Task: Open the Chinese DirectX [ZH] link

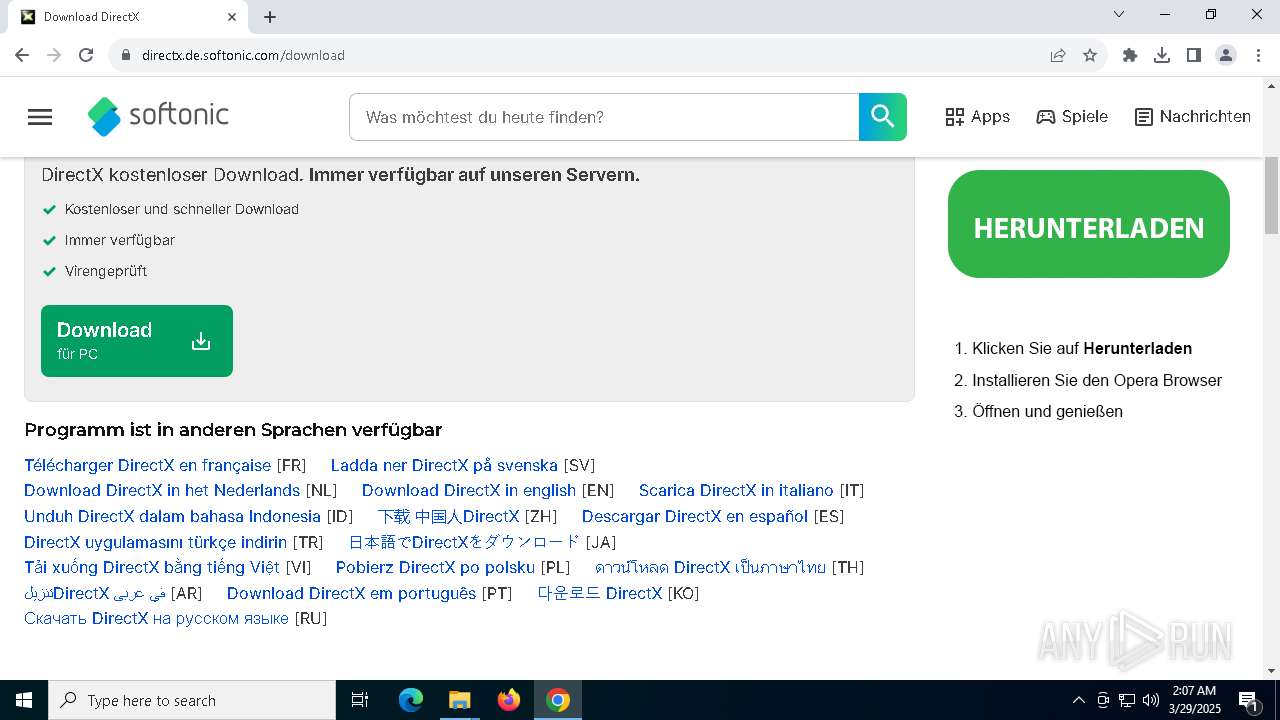Action: pos(448,516)
